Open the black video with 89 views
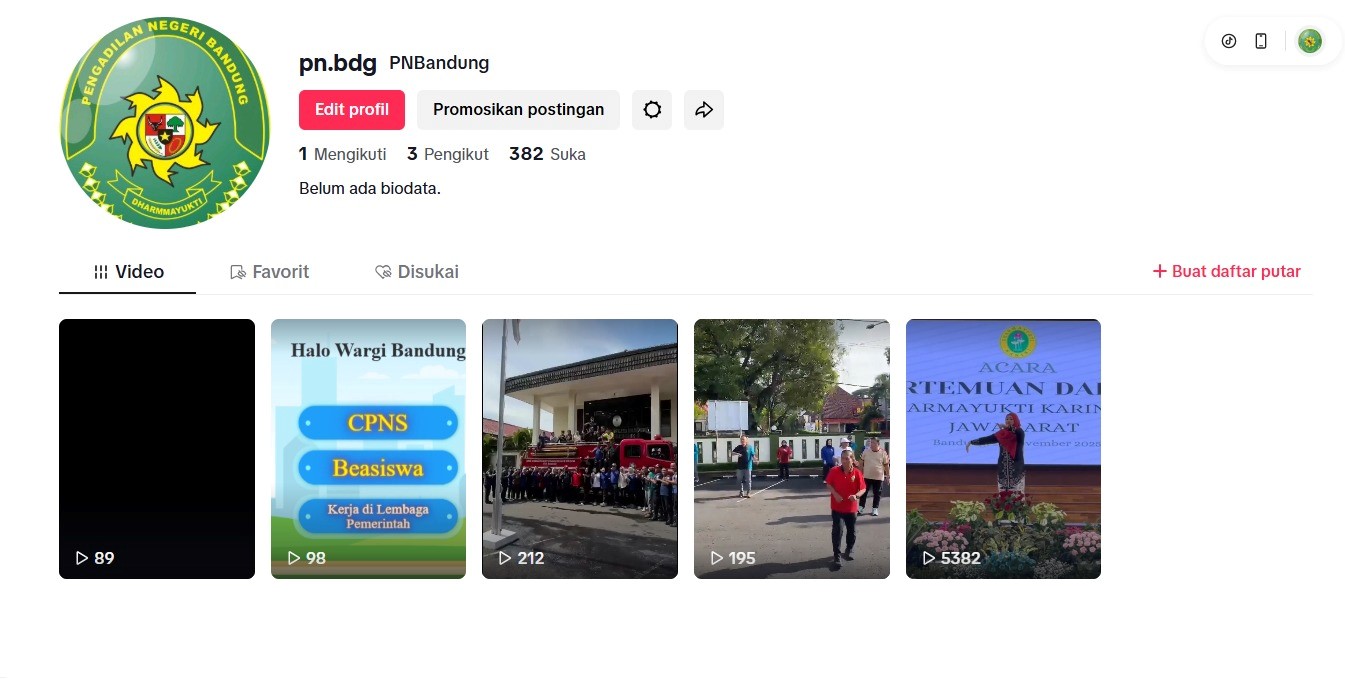This screenshot has width=1345, height=679. [x=157, y=449]
